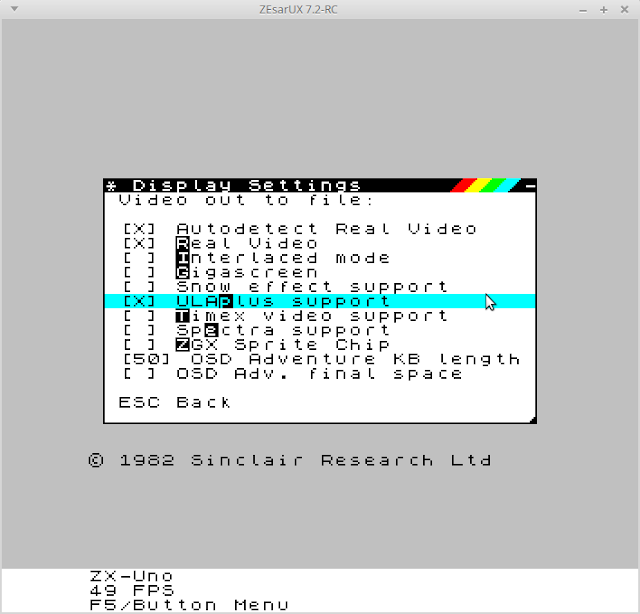This screenshot has width=640, height=614.
Task: Click the menu window resize corner handle
Action: tap(532, 419)
